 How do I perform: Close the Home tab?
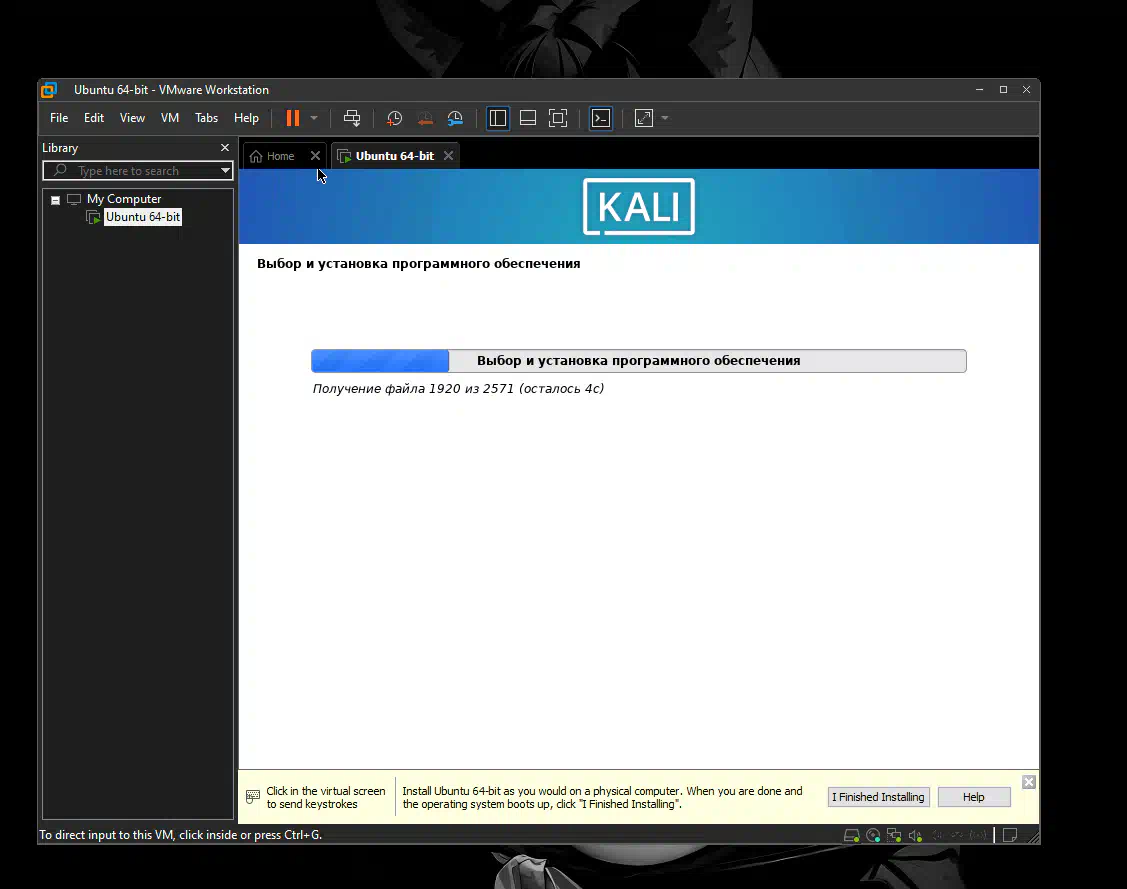(315, 156)
